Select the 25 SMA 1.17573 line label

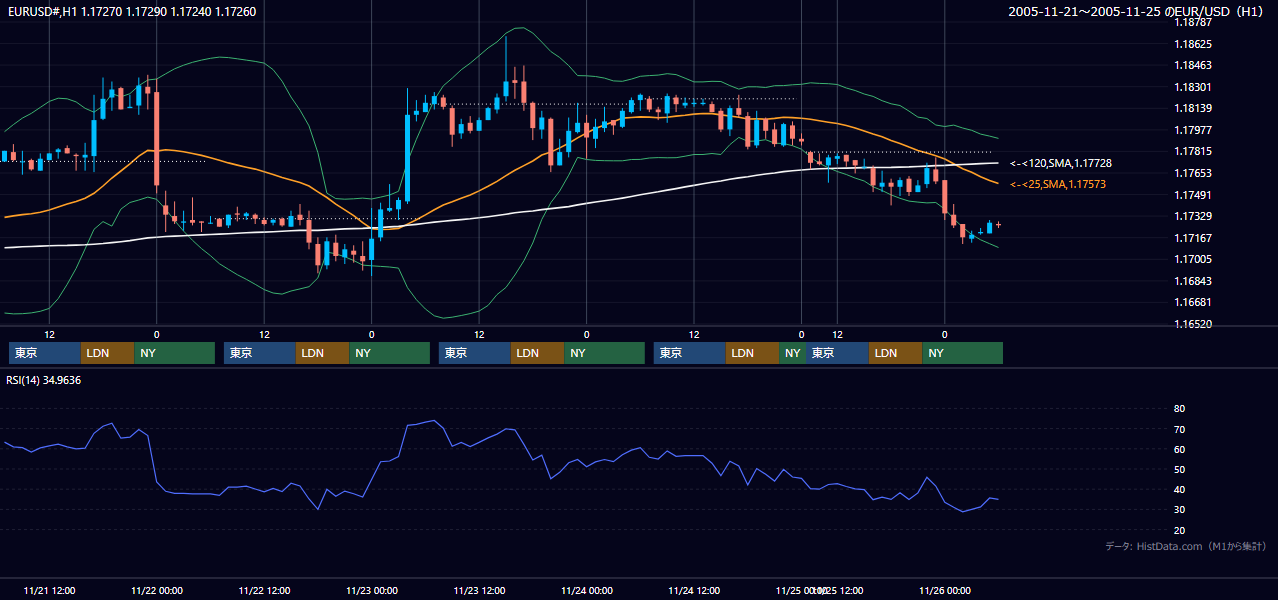click(1058, 185)
